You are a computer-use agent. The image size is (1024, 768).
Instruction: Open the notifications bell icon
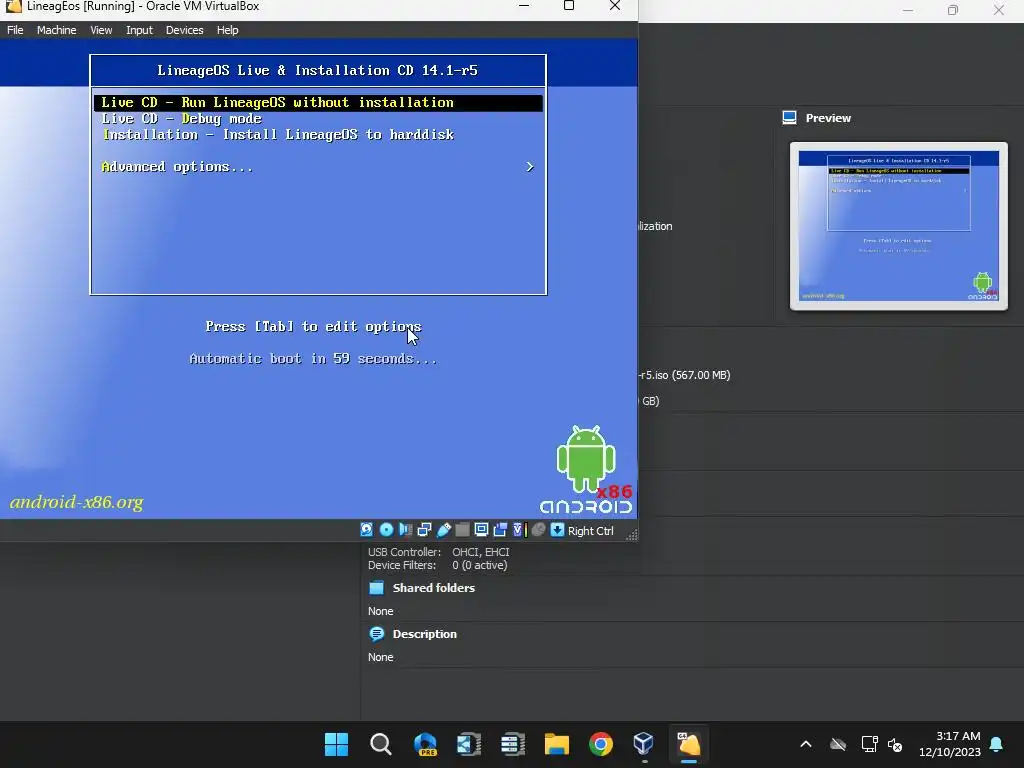coord(997,744)
